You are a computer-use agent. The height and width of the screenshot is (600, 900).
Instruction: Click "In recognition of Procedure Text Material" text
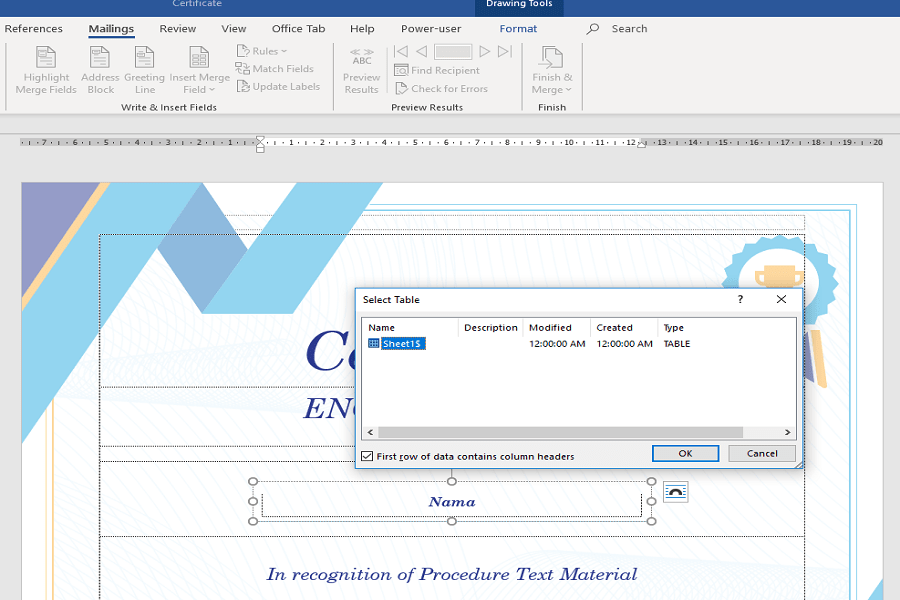point(452,575)
